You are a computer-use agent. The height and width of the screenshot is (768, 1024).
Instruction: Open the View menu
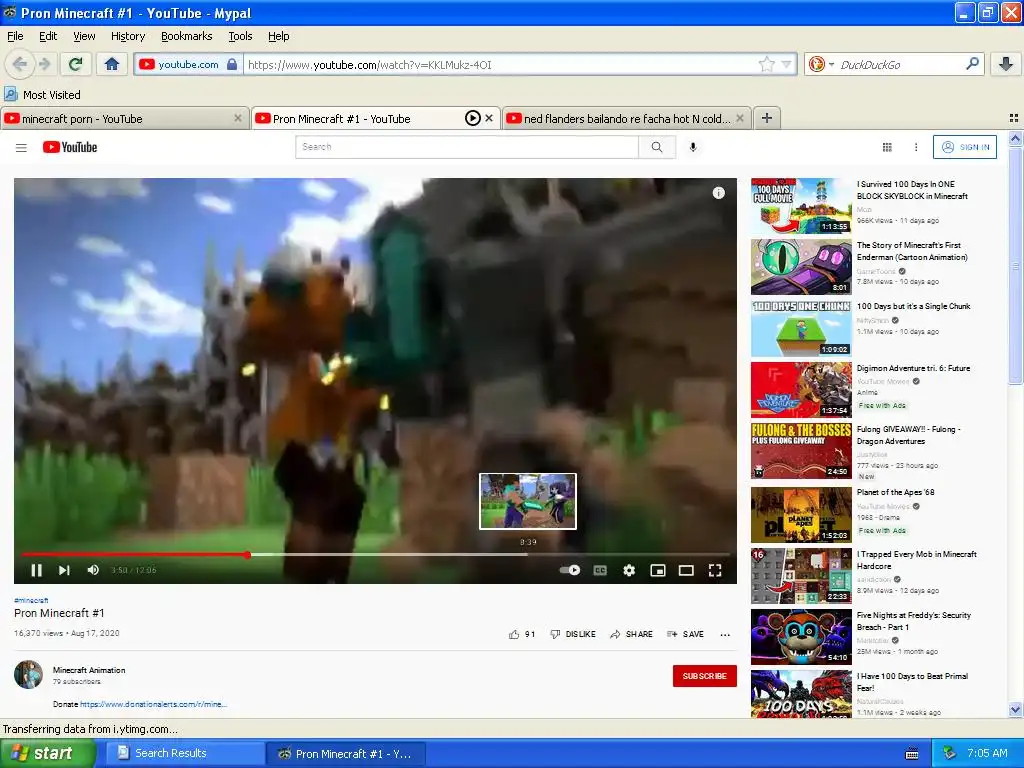coord(84,36)
